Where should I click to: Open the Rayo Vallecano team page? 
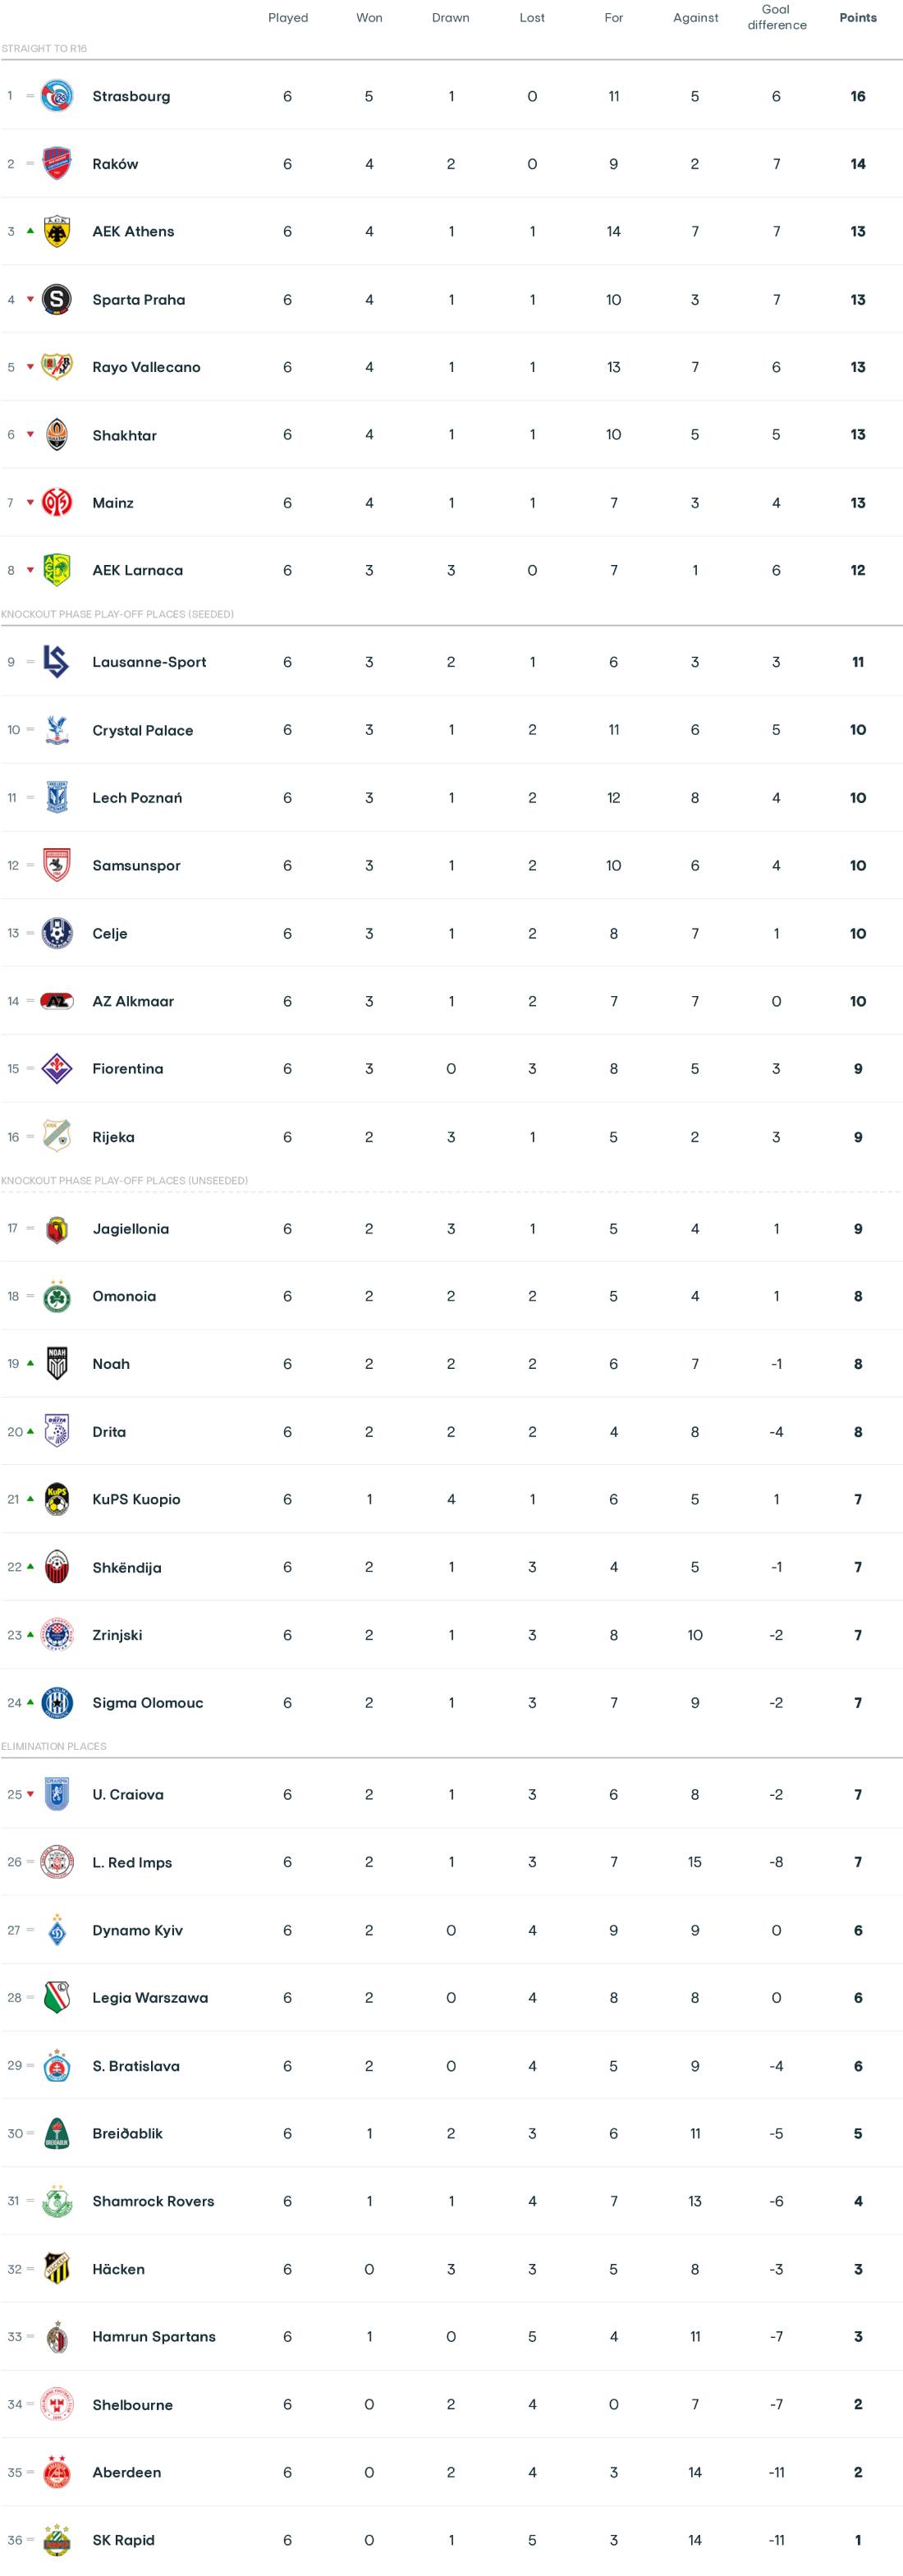(146, 367)
